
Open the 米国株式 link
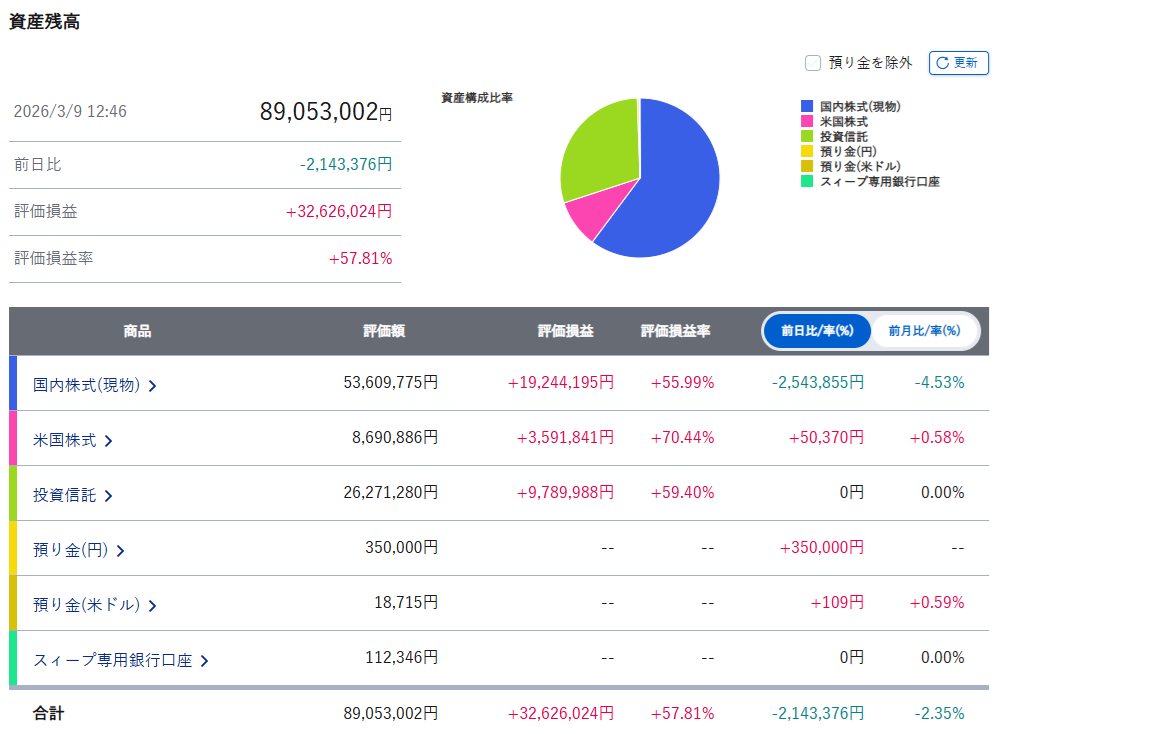point(65,440)
